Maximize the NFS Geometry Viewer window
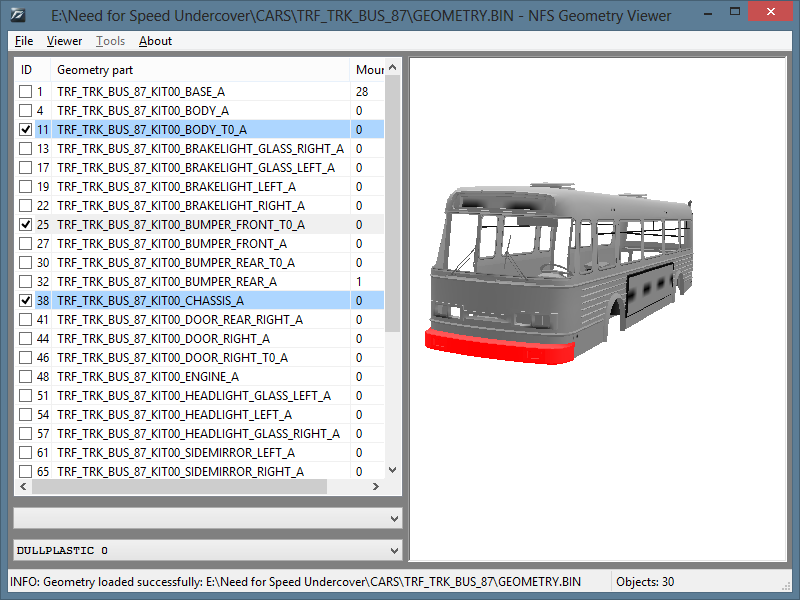Screen dimensions: 800x600 [735, 12]
